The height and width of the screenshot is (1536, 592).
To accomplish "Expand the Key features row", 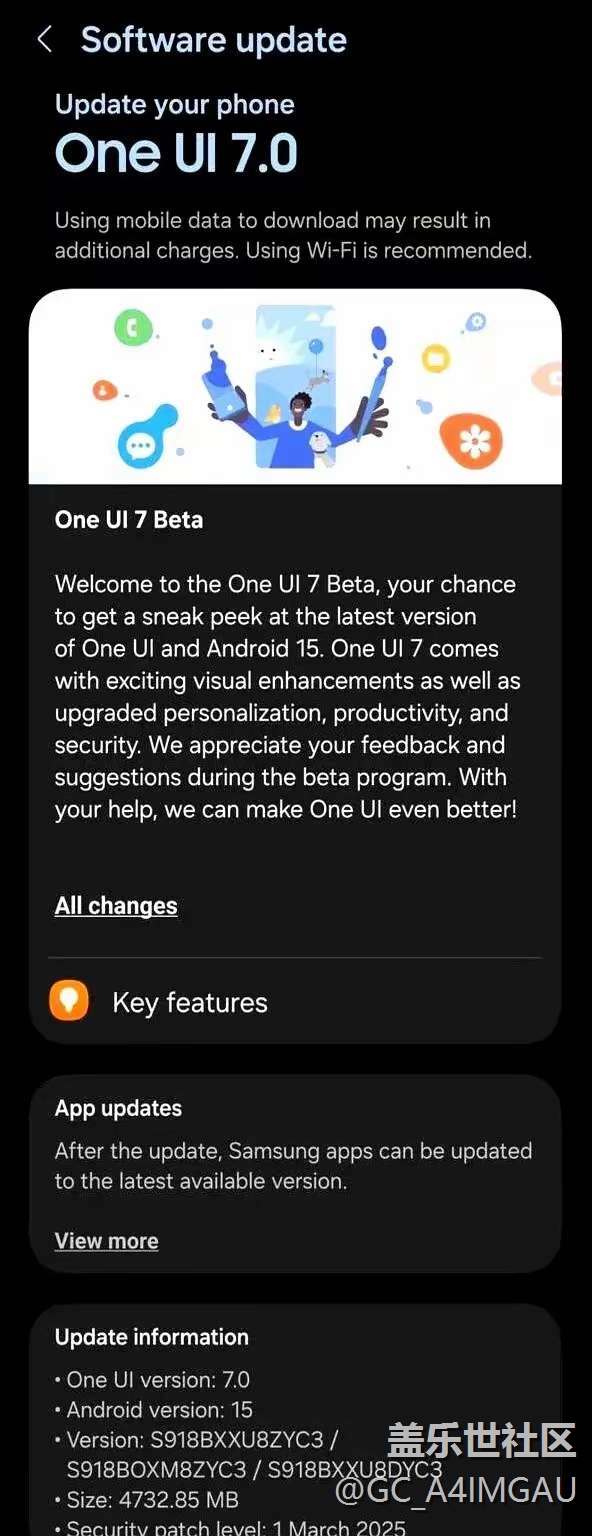I will 295,1002.
